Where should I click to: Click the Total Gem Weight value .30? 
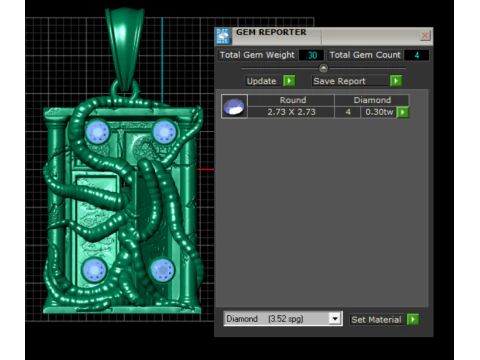[312, 55]
